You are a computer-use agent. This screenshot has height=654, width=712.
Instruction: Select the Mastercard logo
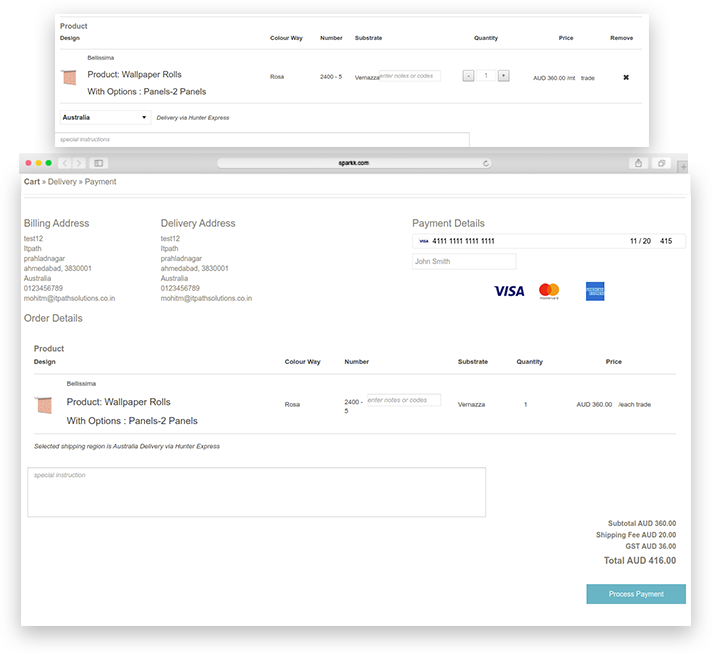coord(549,291)
